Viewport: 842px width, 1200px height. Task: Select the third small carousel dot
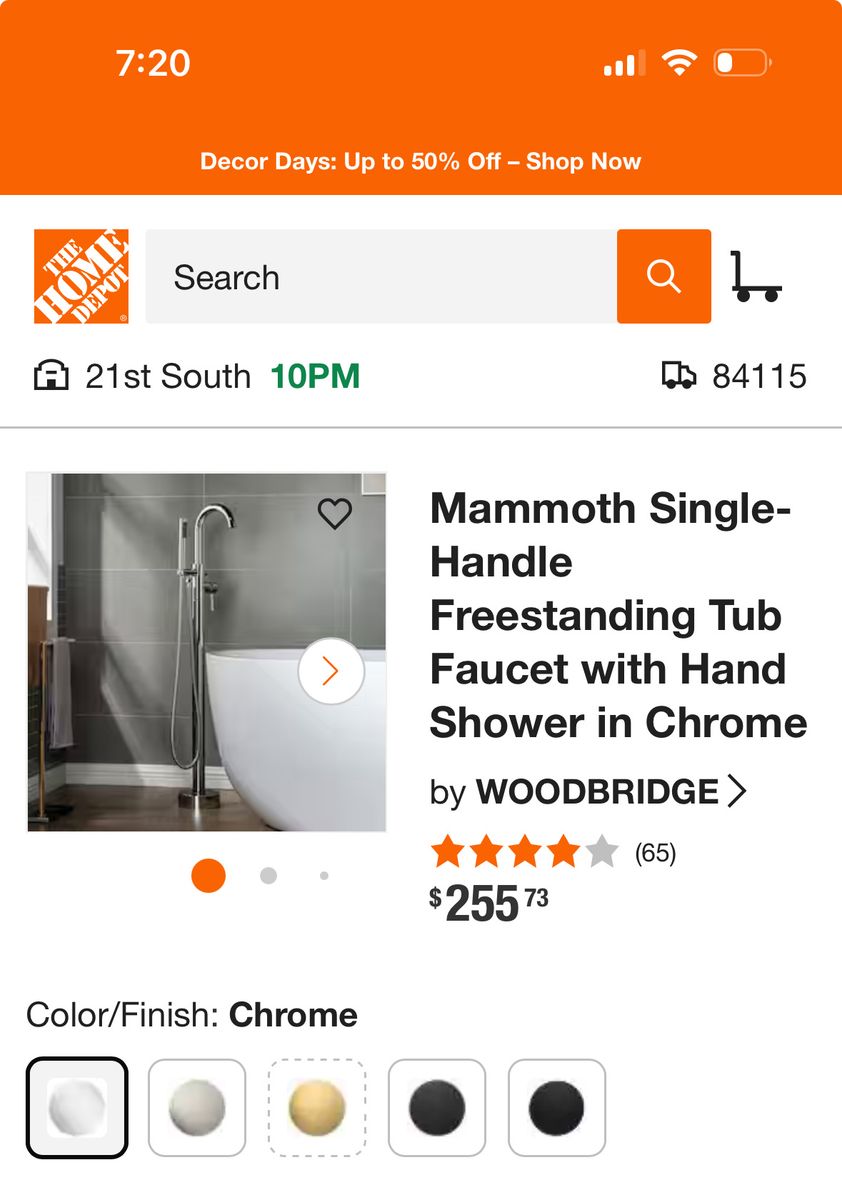[324, 876]
